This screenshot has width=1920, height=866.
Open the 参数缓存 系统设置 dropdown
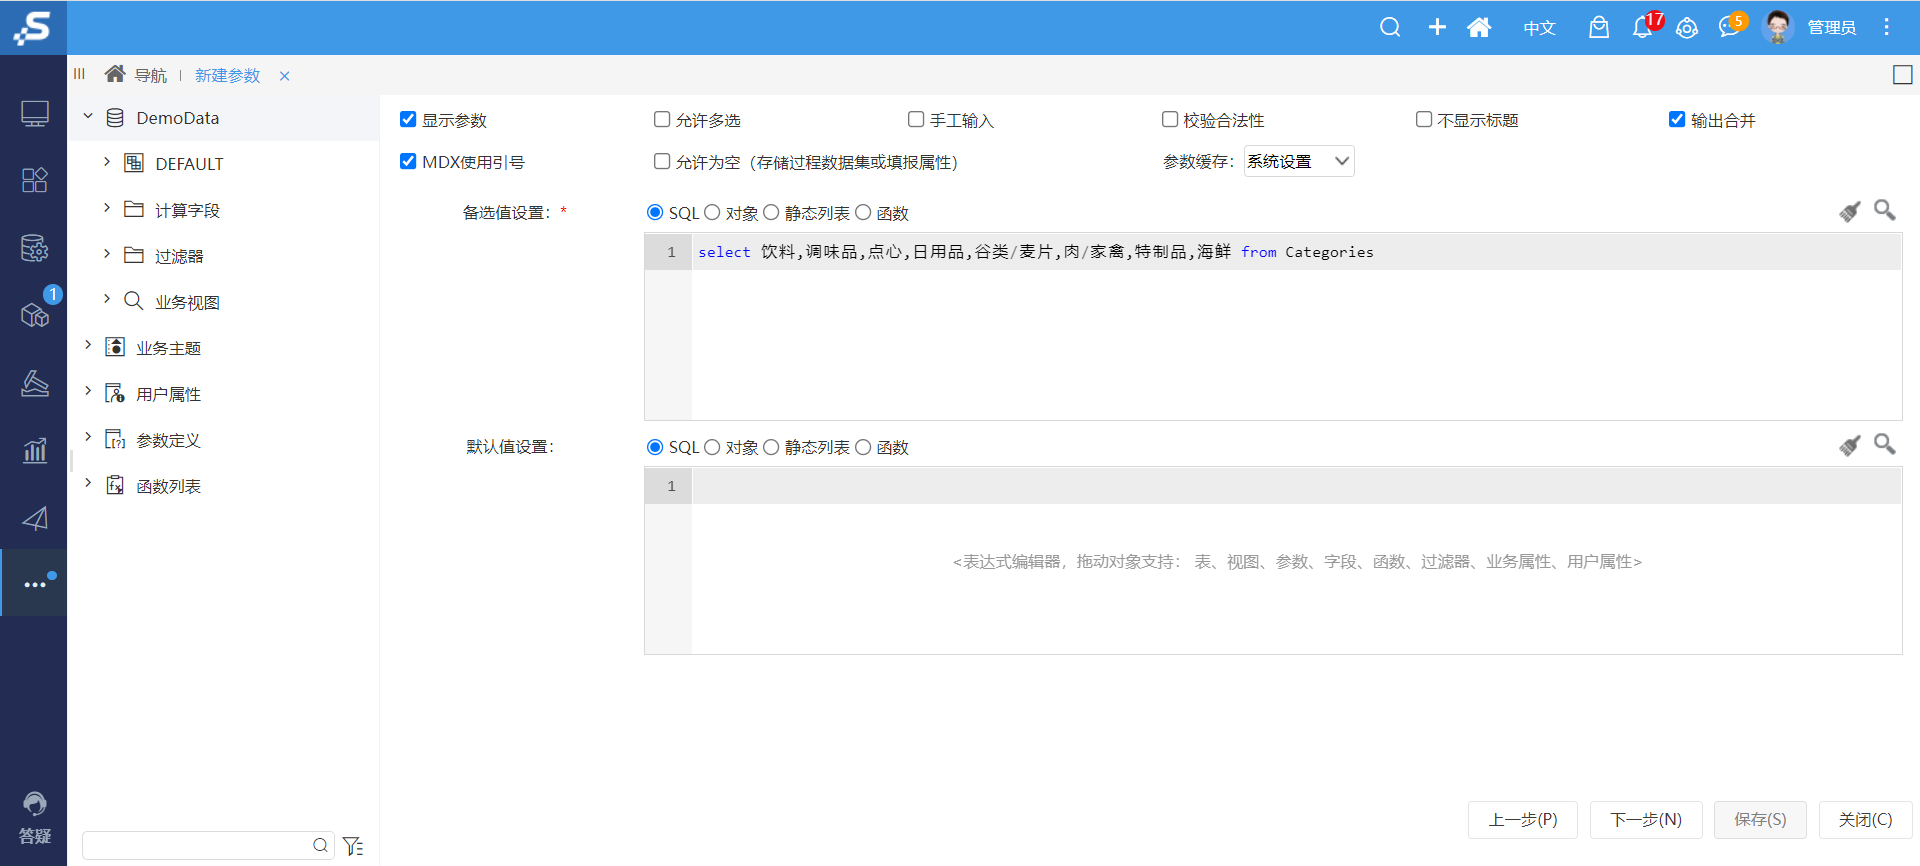1299,161
